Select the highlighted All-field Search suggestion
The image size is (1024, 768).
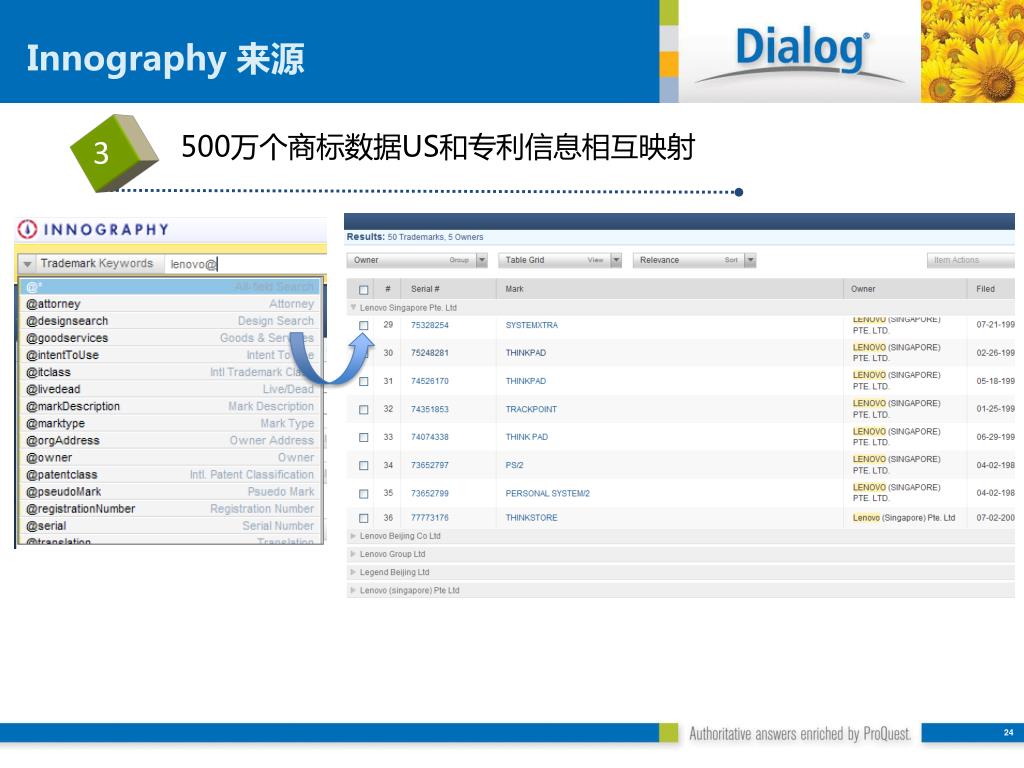[170, 287]
